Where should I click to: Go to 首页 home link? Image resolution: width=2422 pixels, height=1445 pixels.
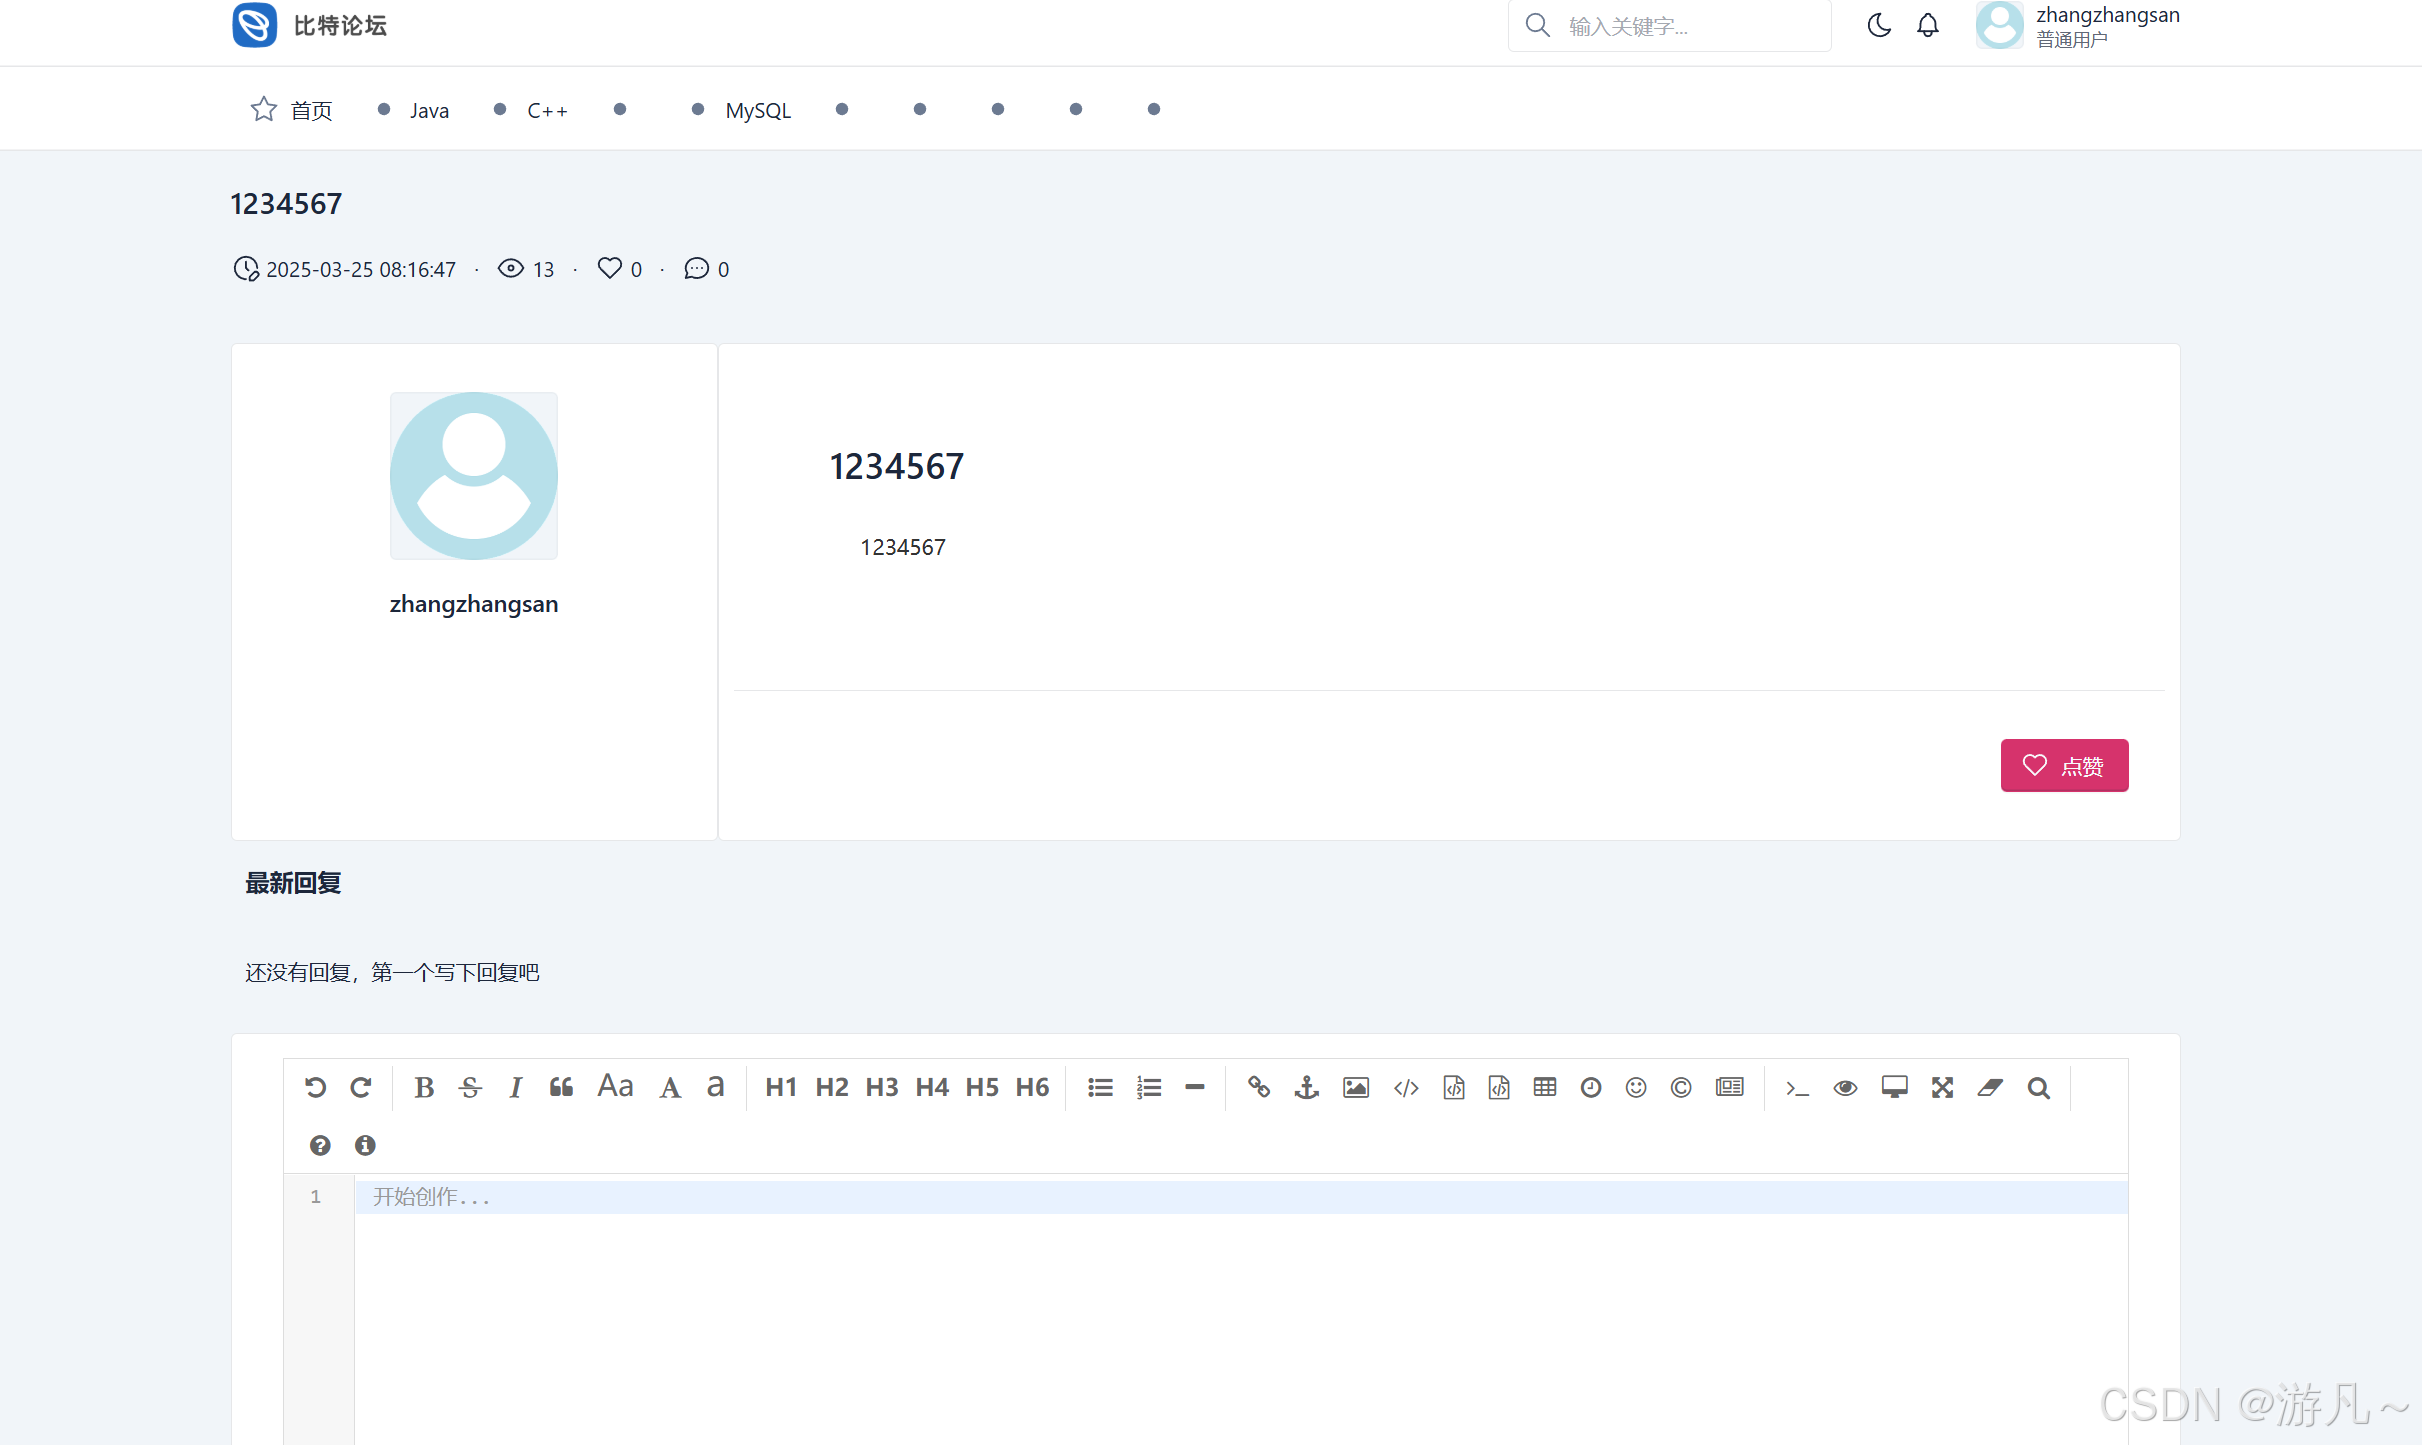pyautogui.click(x=310, y=110)
